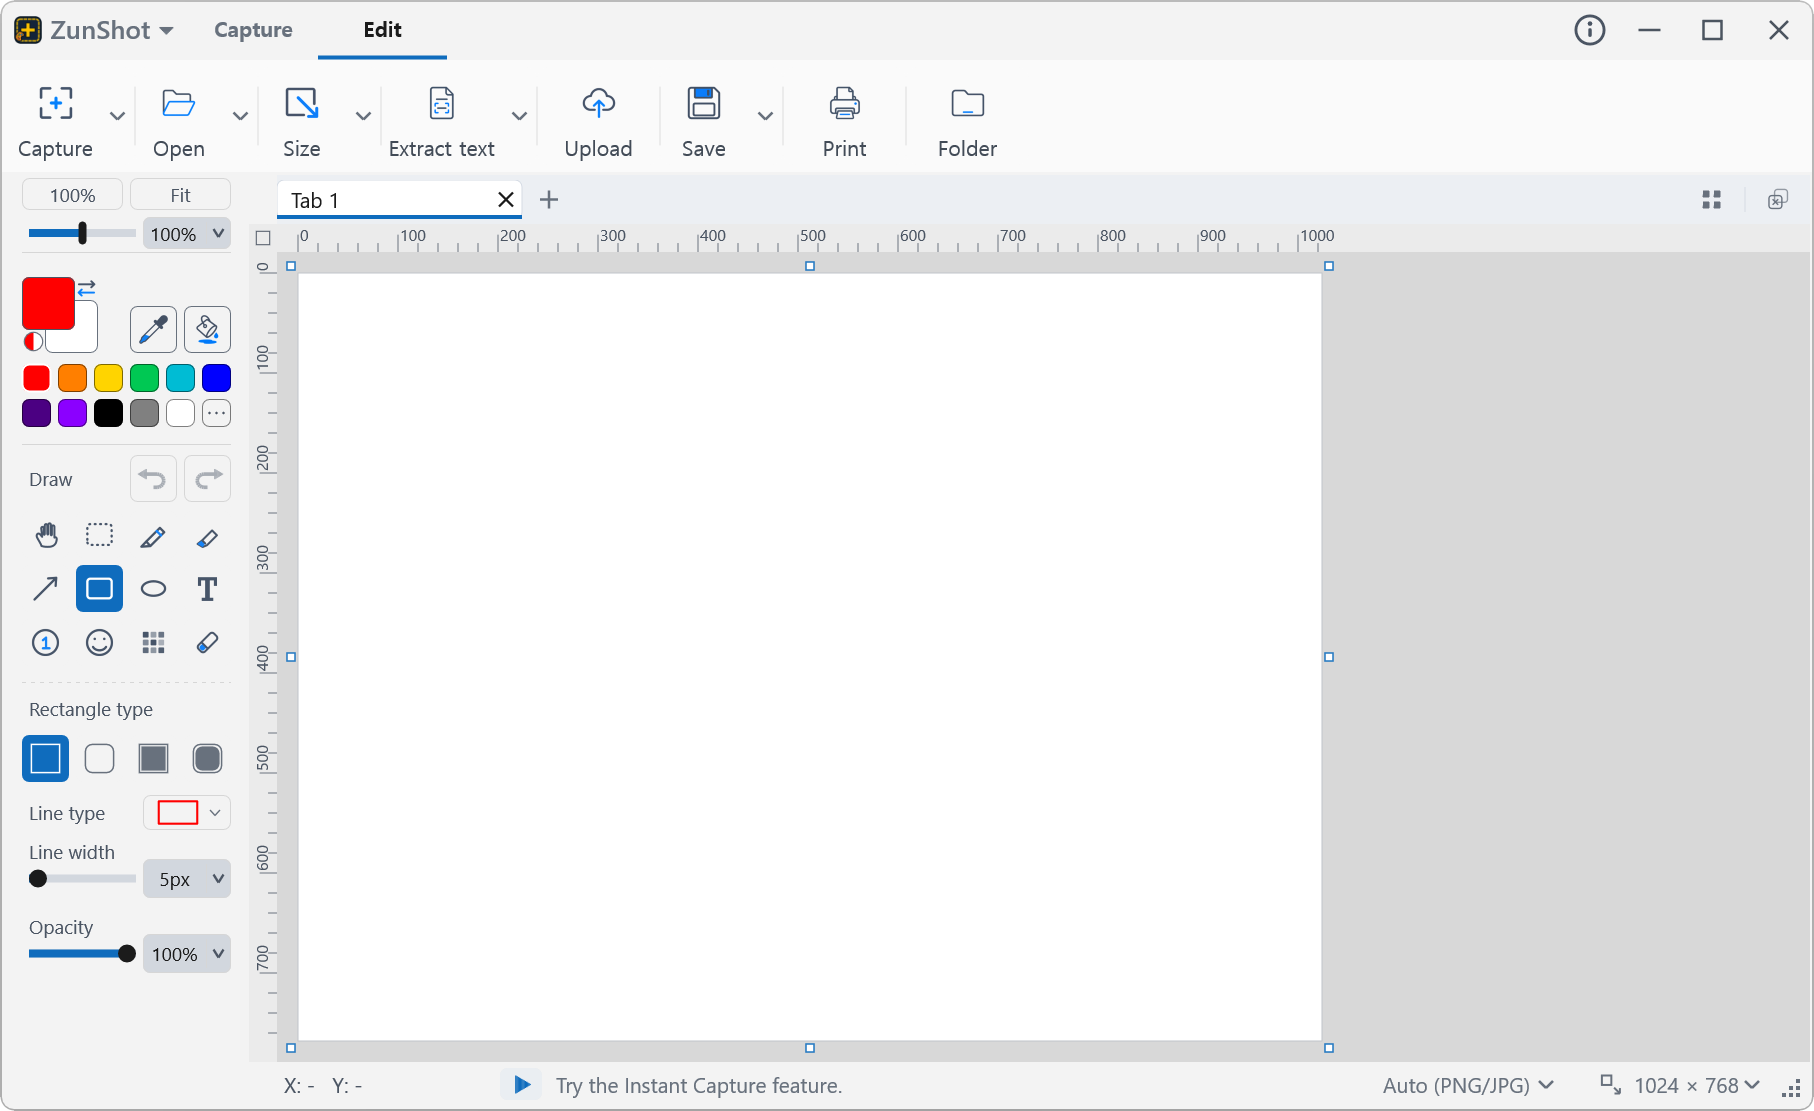This screenshot has height=1111, width=1814.
Task: Select the paint bucket fill tool
Action: point(207,330)
